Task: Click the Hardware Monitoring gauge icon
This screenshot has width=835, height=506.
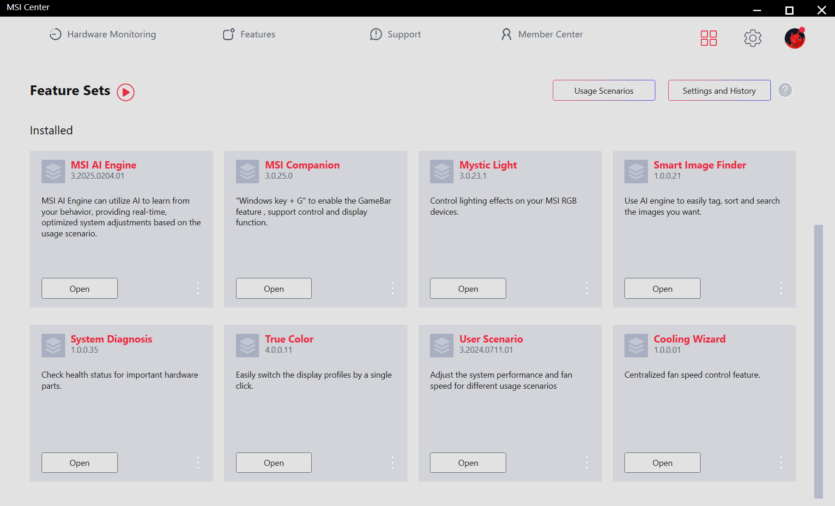Action: 55,34
